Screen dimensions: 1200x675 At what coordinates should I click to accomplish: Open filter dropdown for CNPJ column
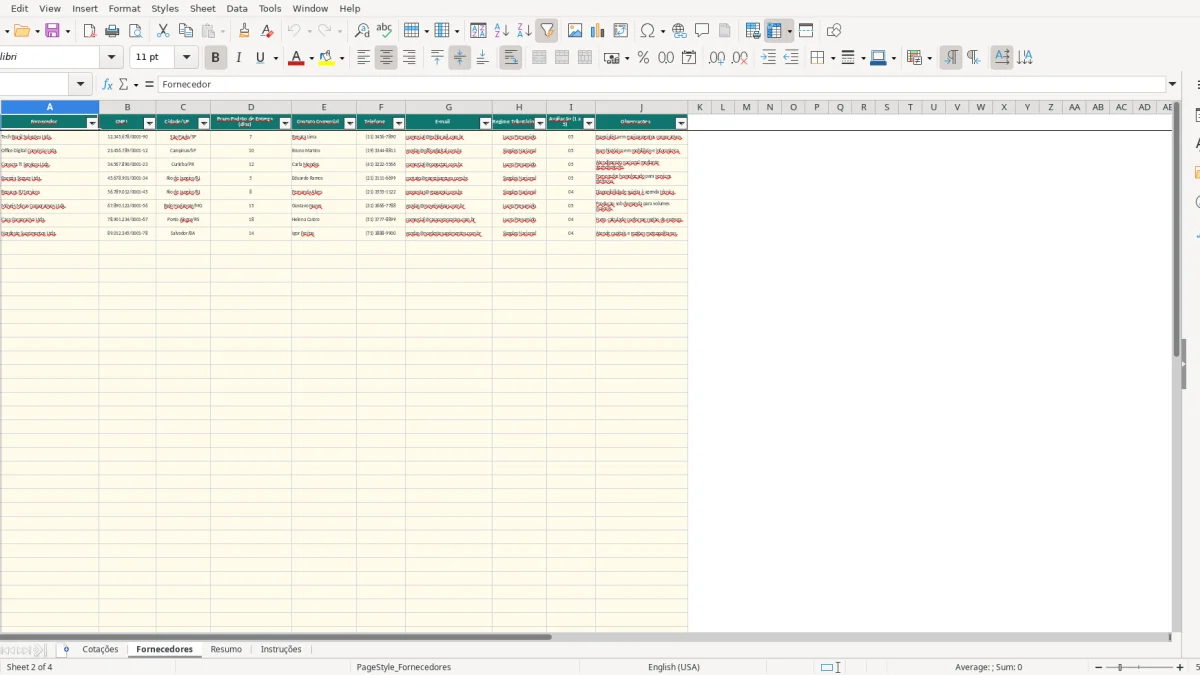(149, 123)
